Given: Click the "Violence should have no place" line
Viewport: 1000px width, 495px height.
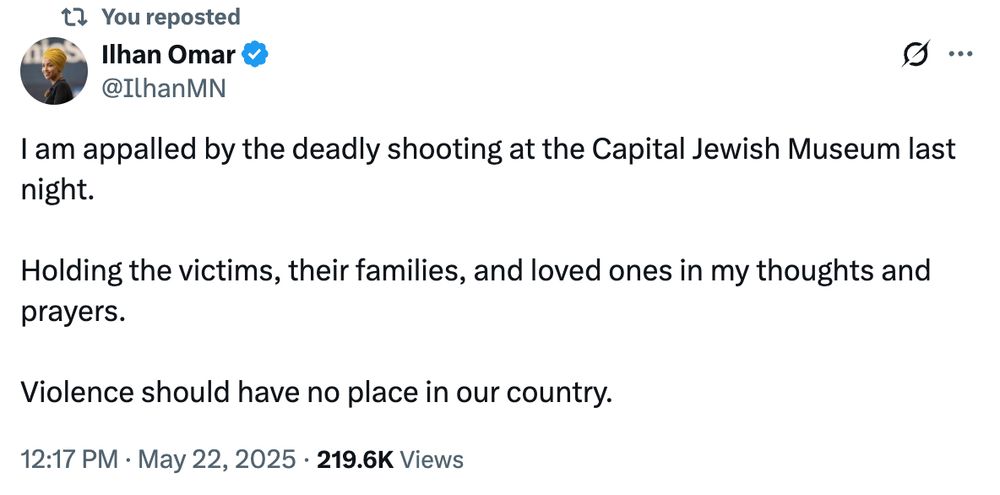Looking at the screenshot, I should click(x=315, y=392).
